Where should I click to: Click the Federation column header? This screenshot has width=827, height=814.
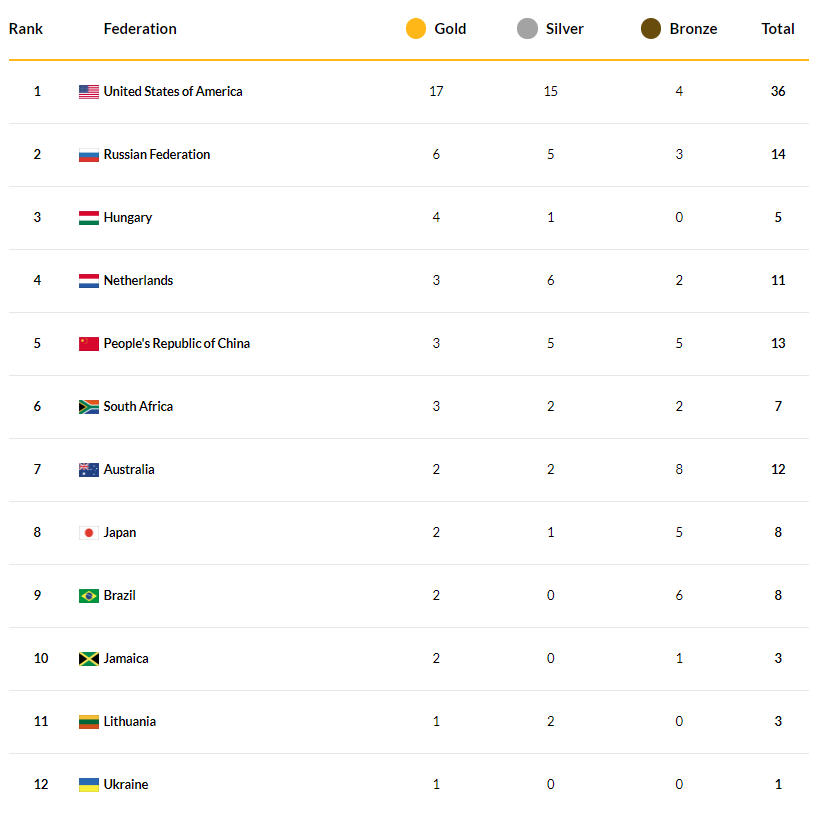[140, 29]
